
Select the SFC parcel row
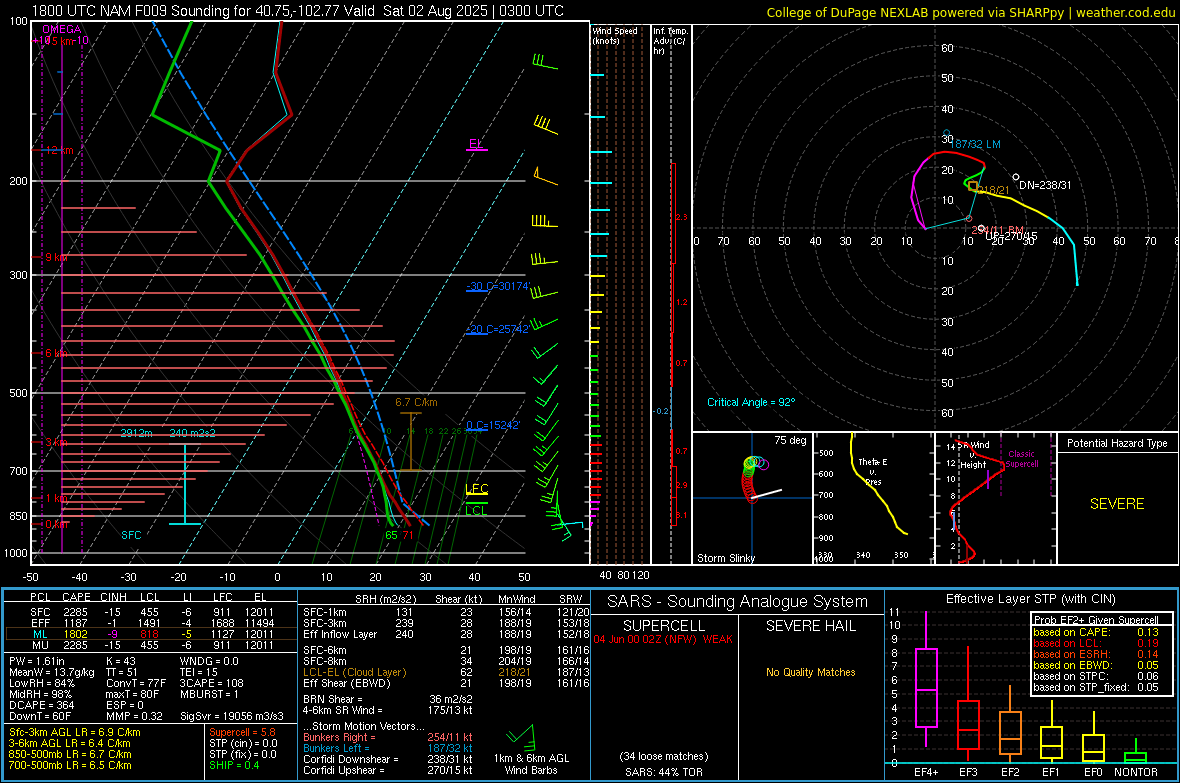[151, 612]
